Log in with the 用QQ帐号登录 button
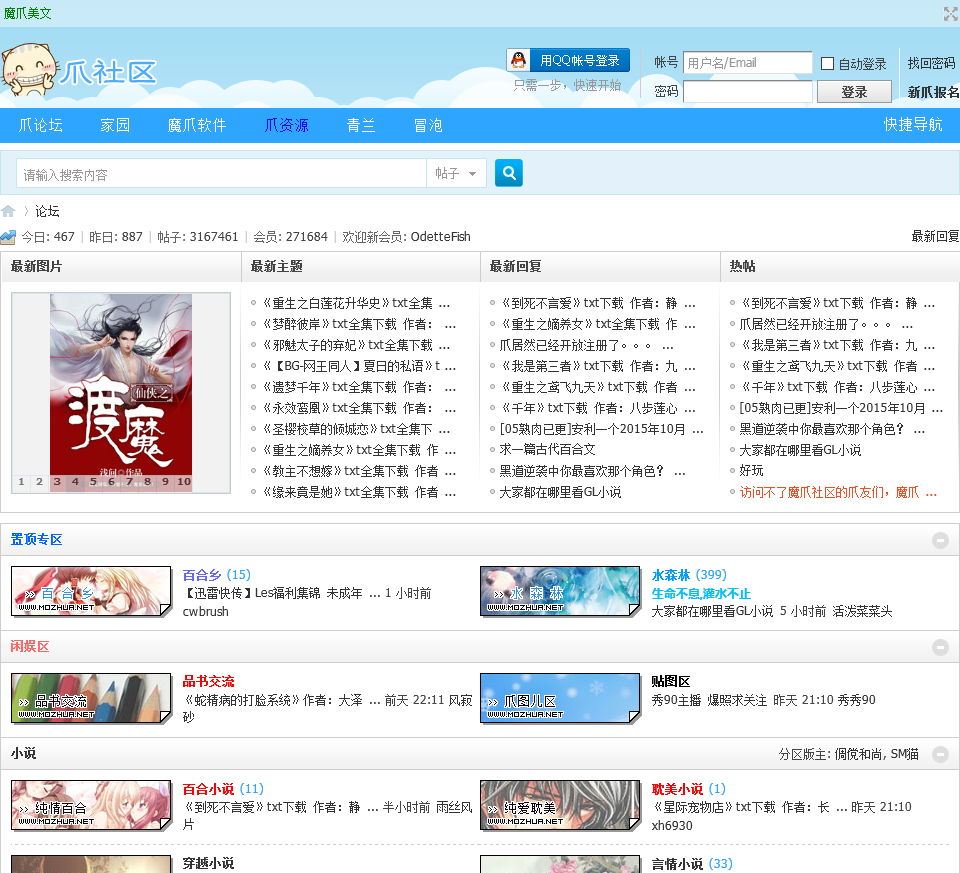Image resolution: width=960 pixels, height=873 pixels. (x=568, y=61)
